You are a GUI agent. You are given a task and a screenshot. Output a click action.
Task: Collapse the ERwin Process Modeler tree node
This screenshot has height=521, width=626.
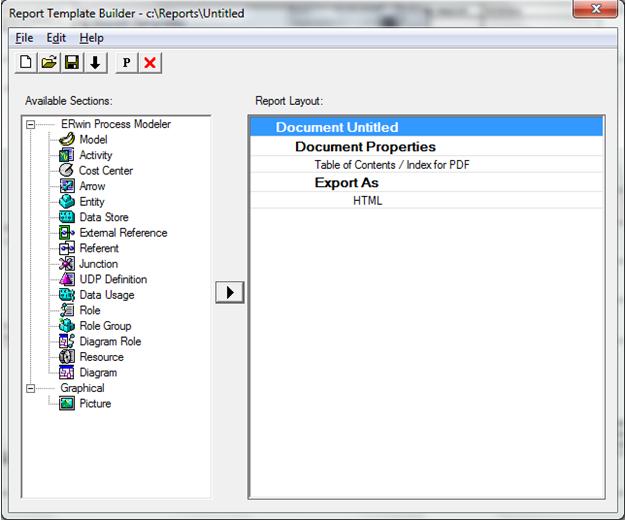pos(30,125)
